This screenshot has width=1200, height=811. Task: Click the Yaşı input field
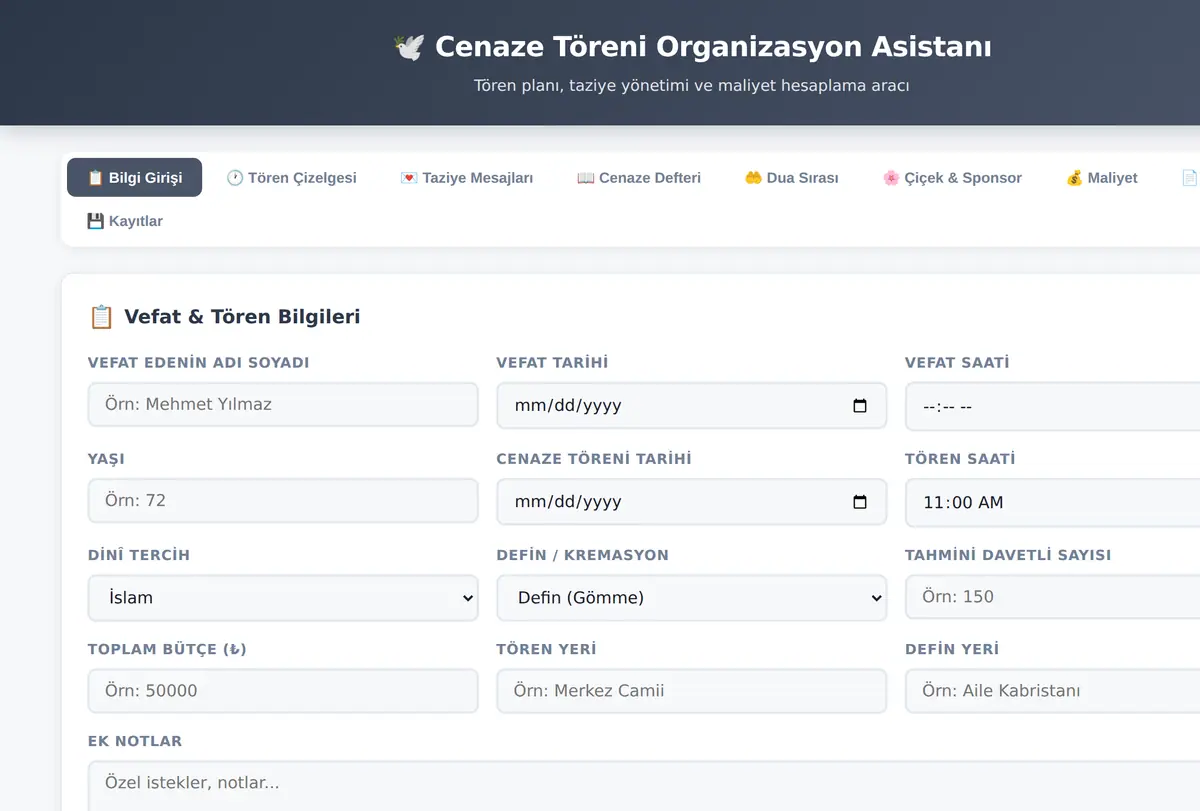pos(283,500)
